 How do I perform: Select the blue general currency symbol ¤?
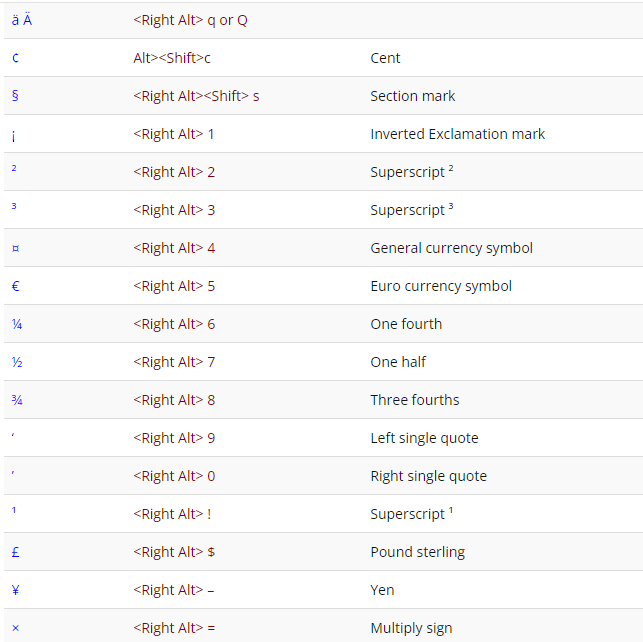coord(15,248)
